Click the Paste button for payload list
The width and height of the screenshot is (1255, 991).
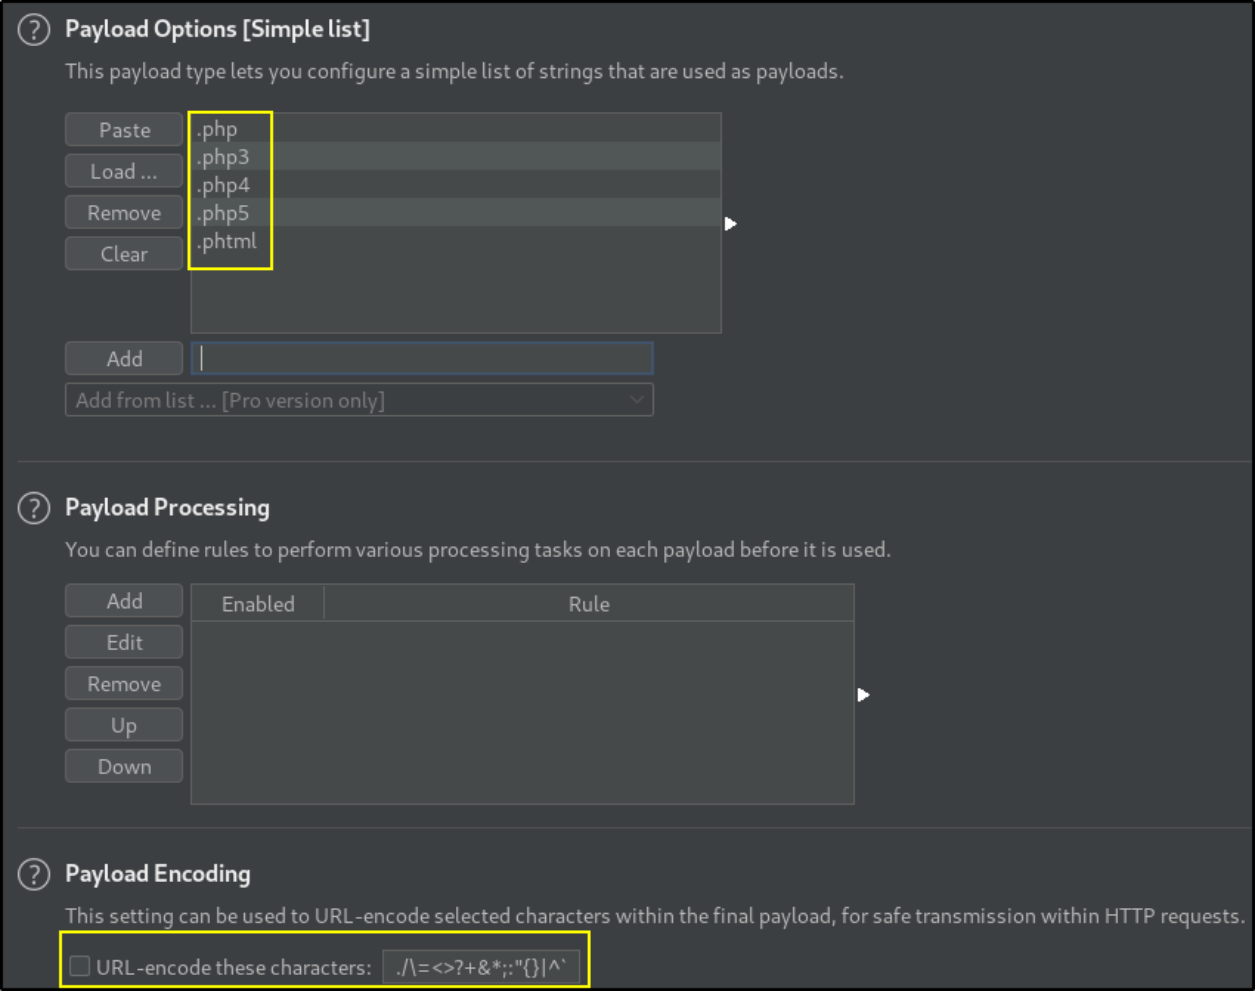(x=124, y=130)
